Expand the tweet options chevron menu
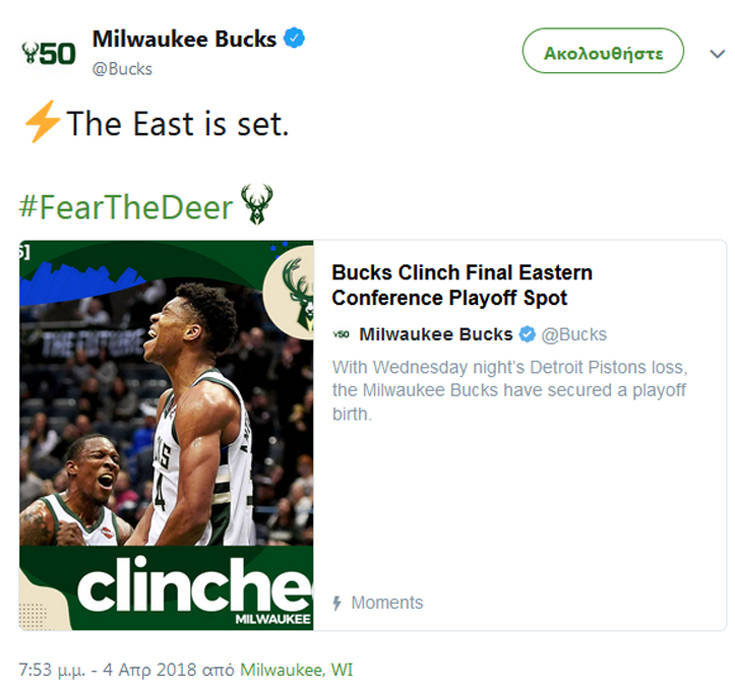735x691 pixels. [x=717, y=54]
